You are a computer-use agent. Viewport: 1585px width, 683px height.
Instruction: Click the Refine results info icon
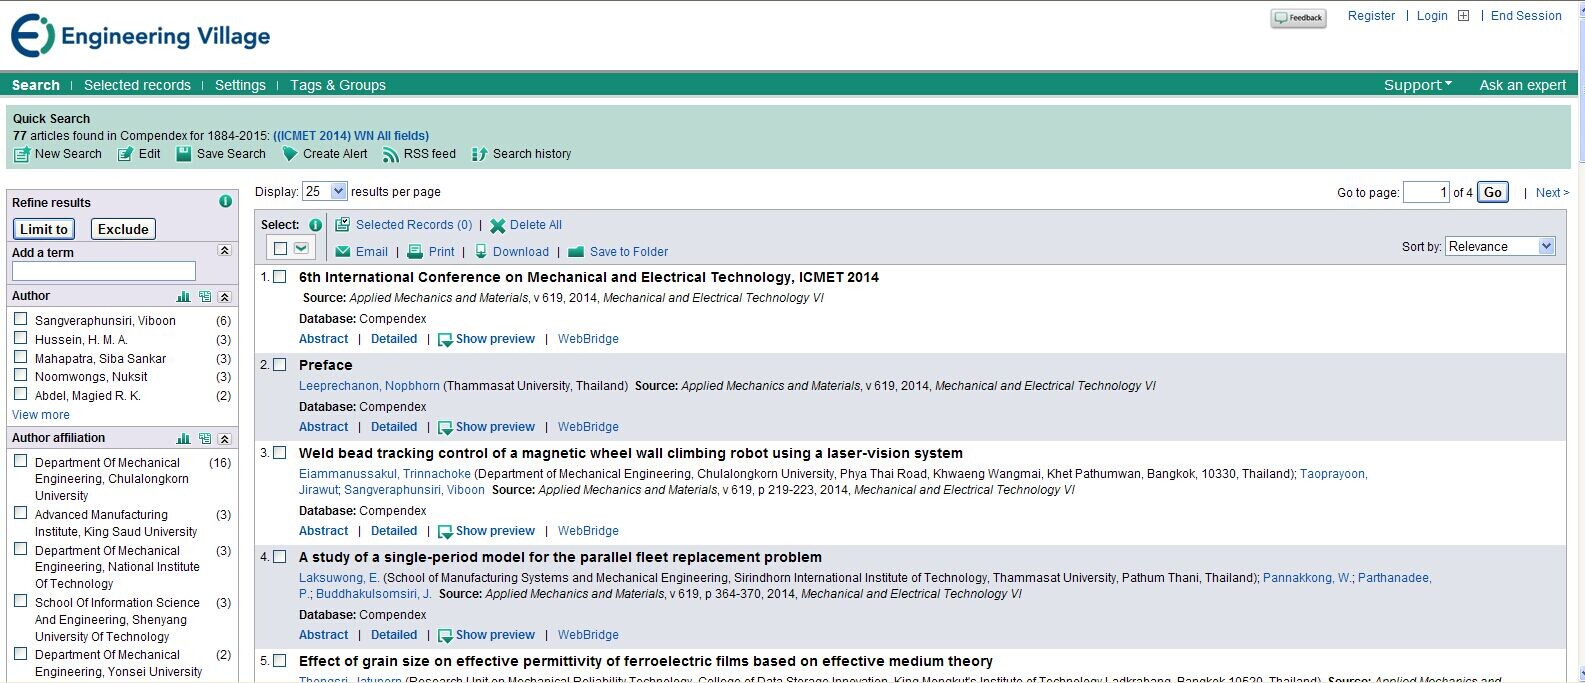[225, 201]
